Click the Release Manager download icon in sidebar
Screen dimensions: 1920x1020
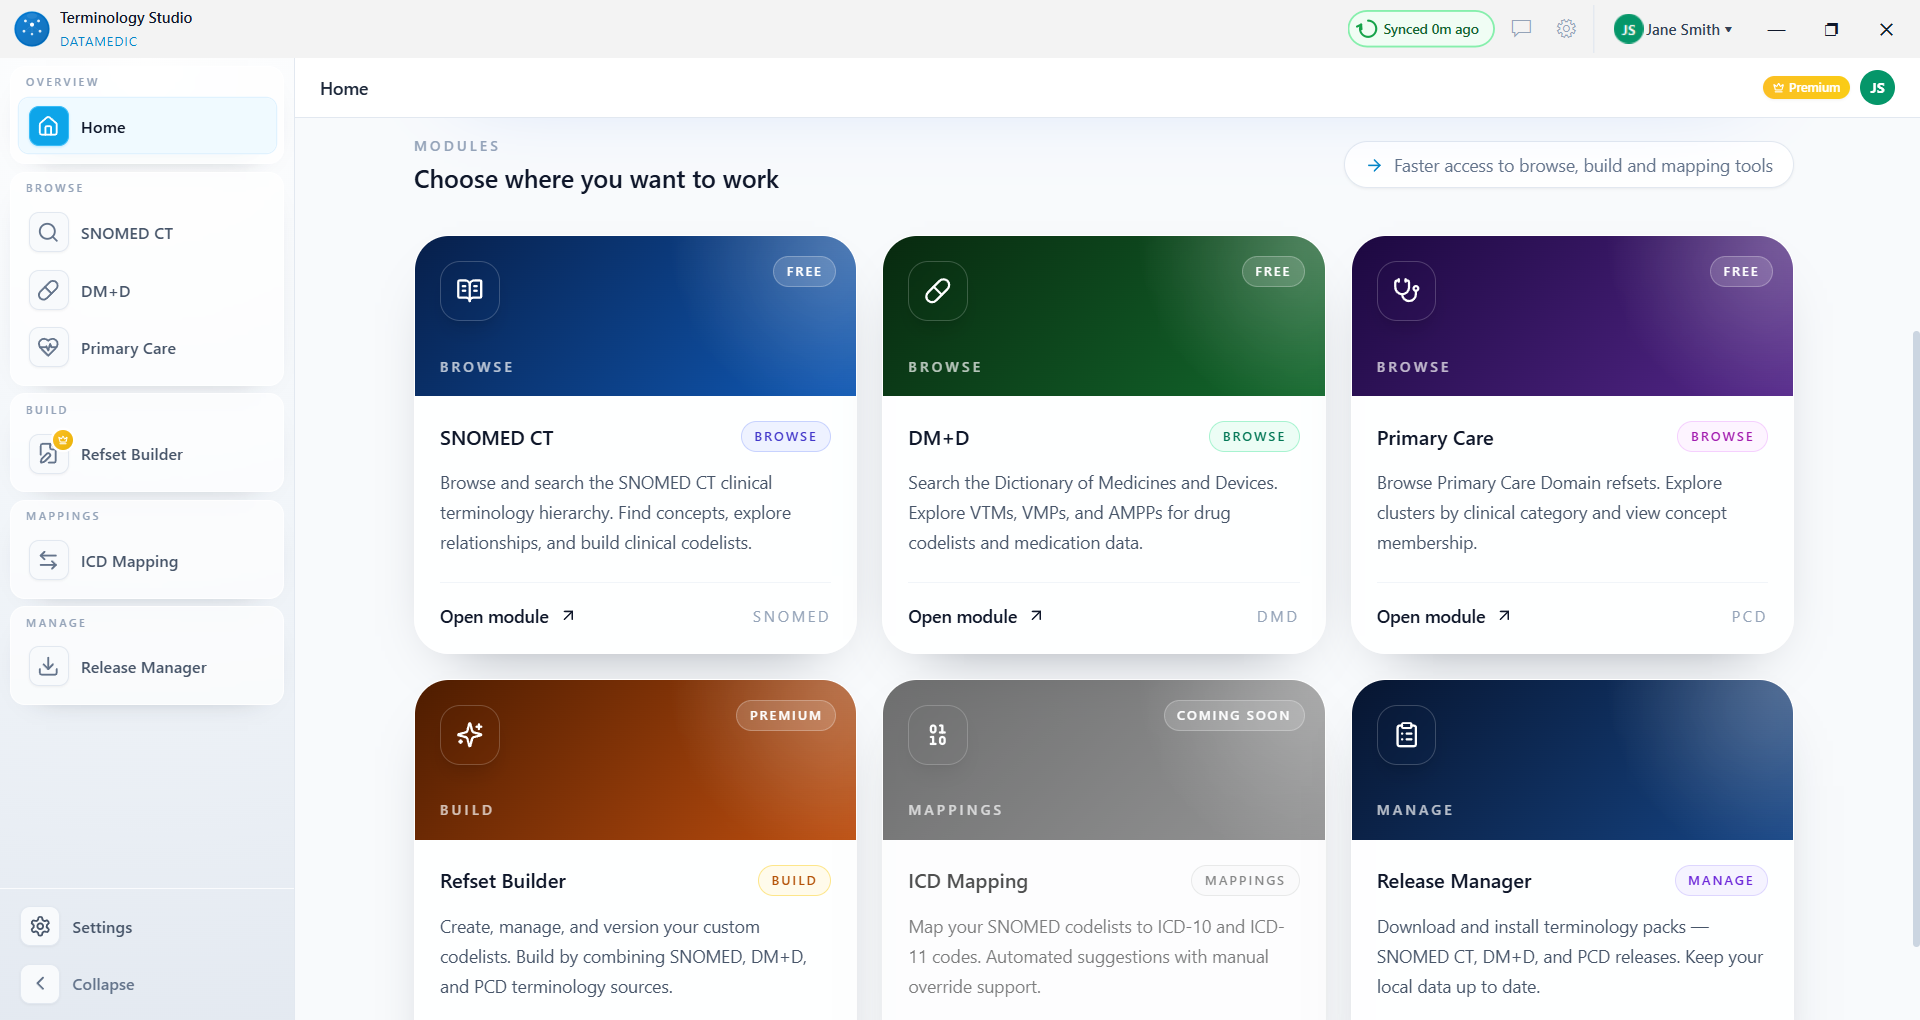coord(48,667)
